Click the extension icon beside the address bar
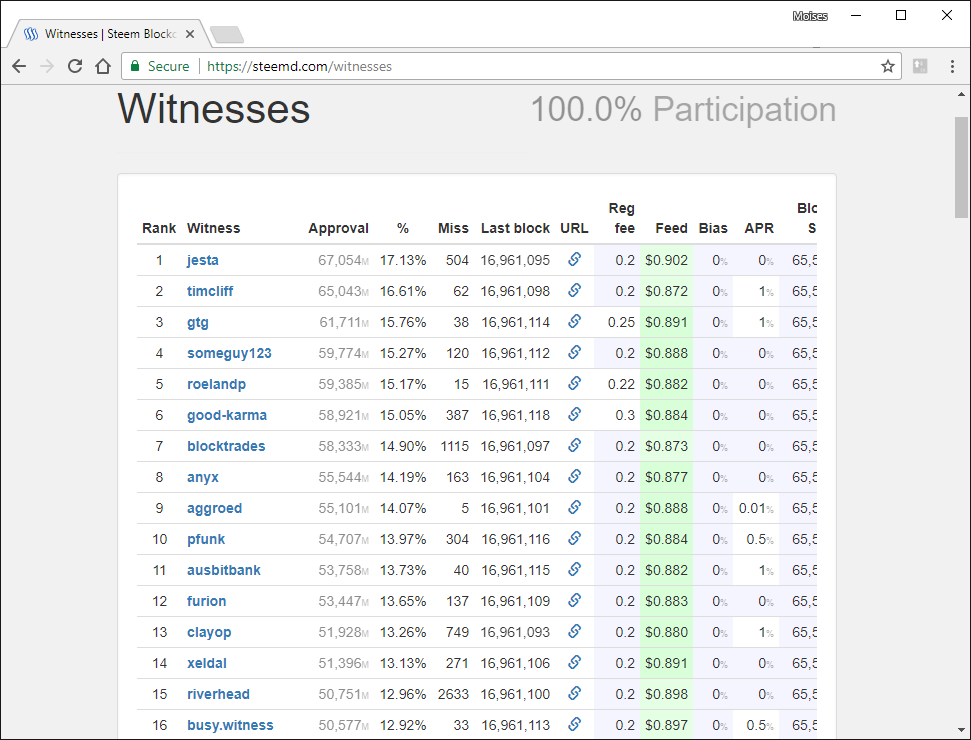971x740 pixels. pyautogui.click(x=920, y=66)
